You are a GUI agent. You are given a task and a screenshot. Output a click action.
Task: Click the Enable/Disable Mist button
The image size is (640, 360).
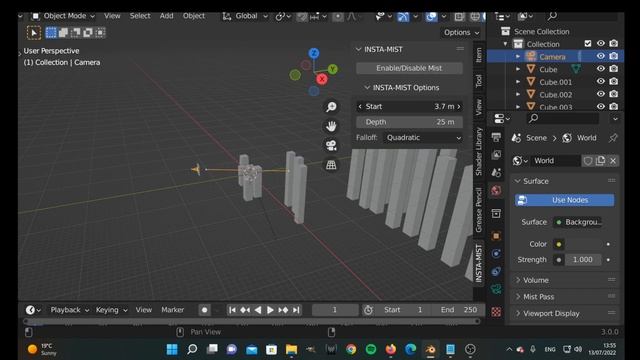(x=409, y=68)
